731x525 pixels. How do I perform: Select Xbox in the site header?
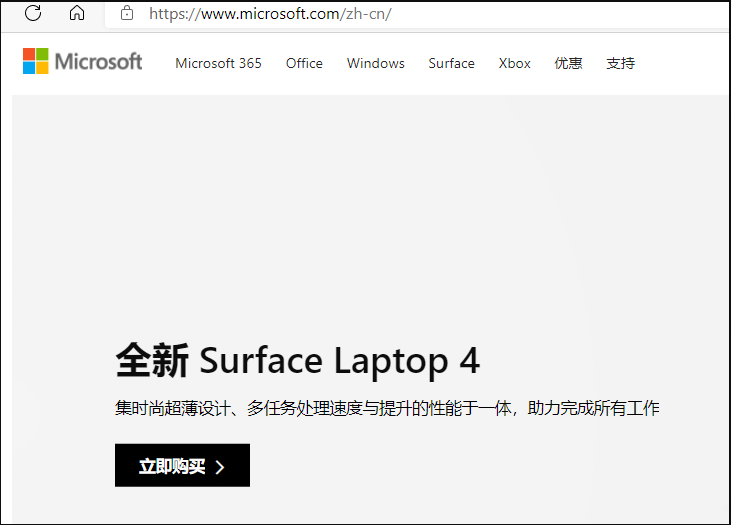point(515,63)
